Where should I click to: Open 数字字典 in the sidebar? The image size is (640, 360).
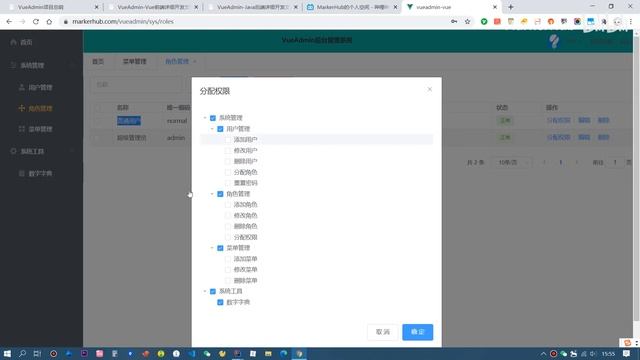(x=41, y=173)
